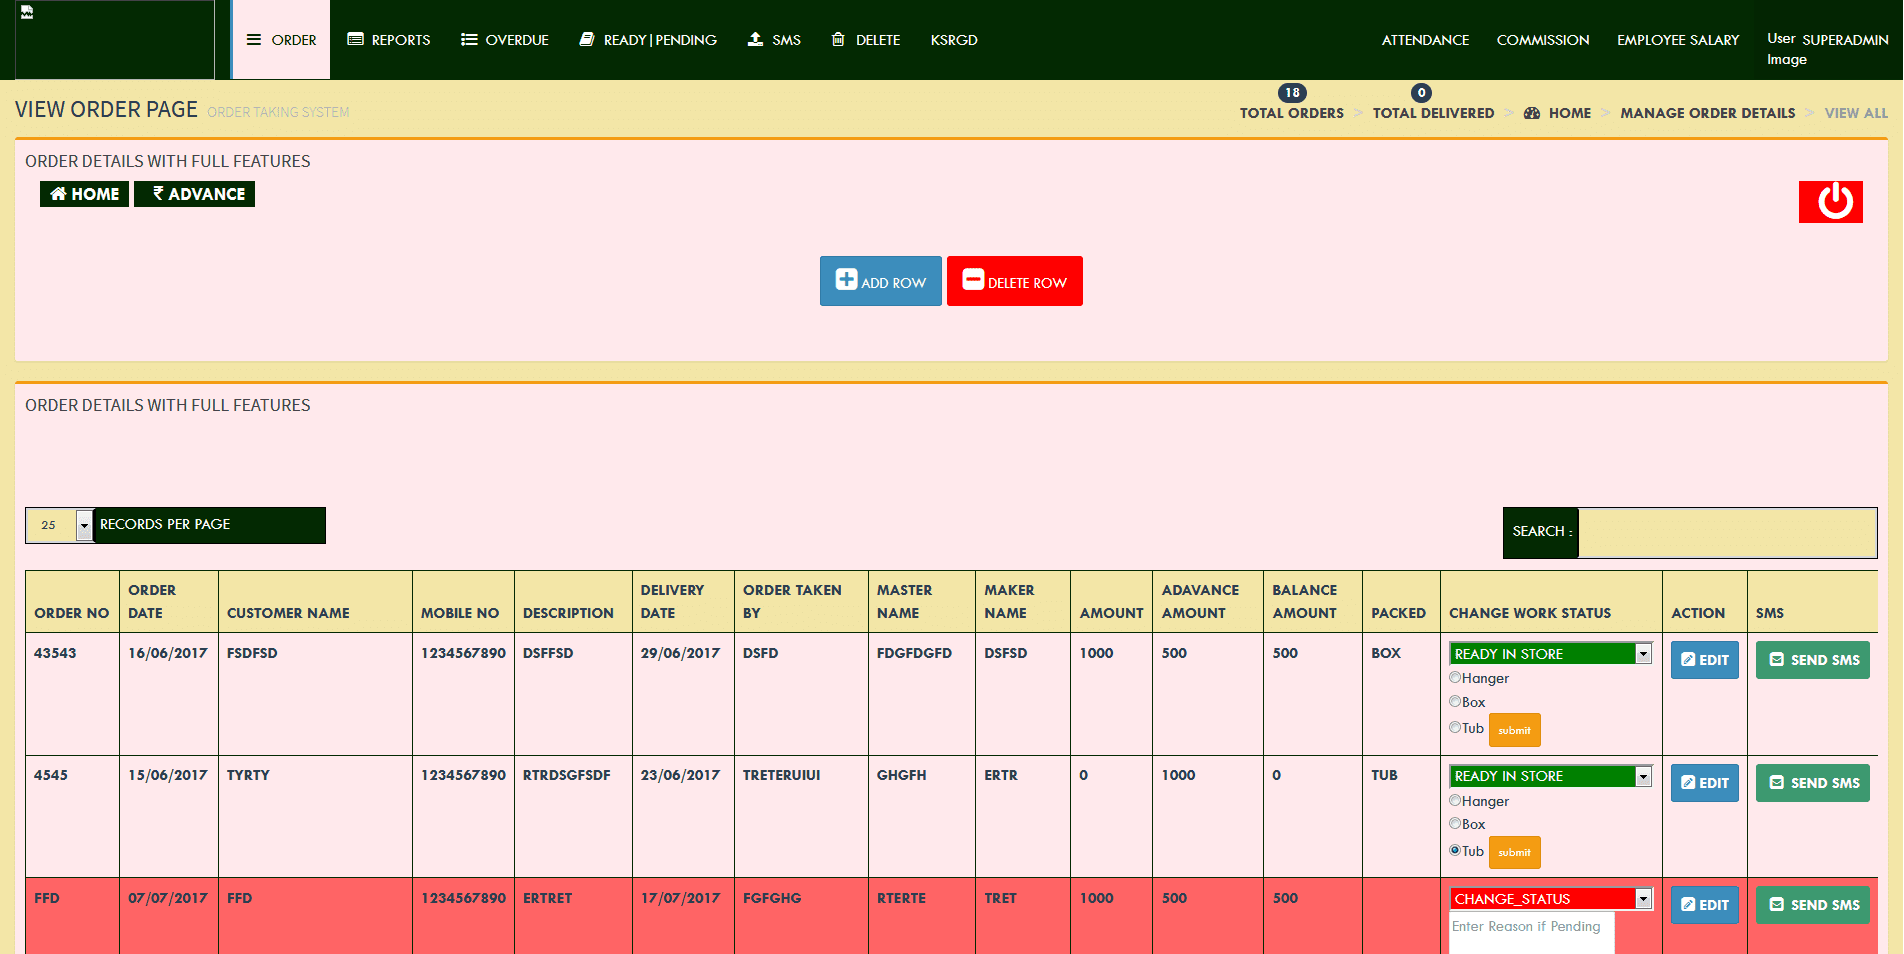Click the dashboard icon beside HOME breadcrumb
Image resolution: width=1904 pixels, height=954 pixels.
pyautogui.click(x=1531, y=113)
